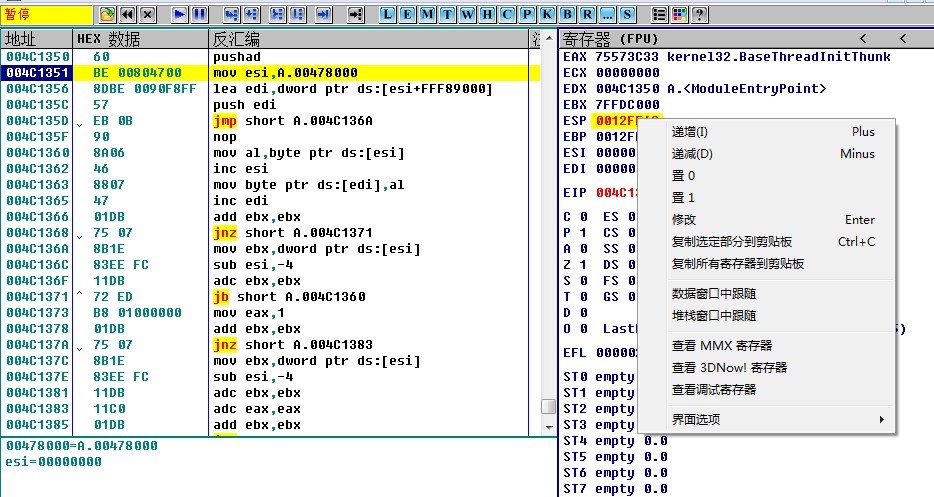Open Call stack window (K button)
Image resolution: width=934 pixels, height=497 pixels.
[547, 14]
